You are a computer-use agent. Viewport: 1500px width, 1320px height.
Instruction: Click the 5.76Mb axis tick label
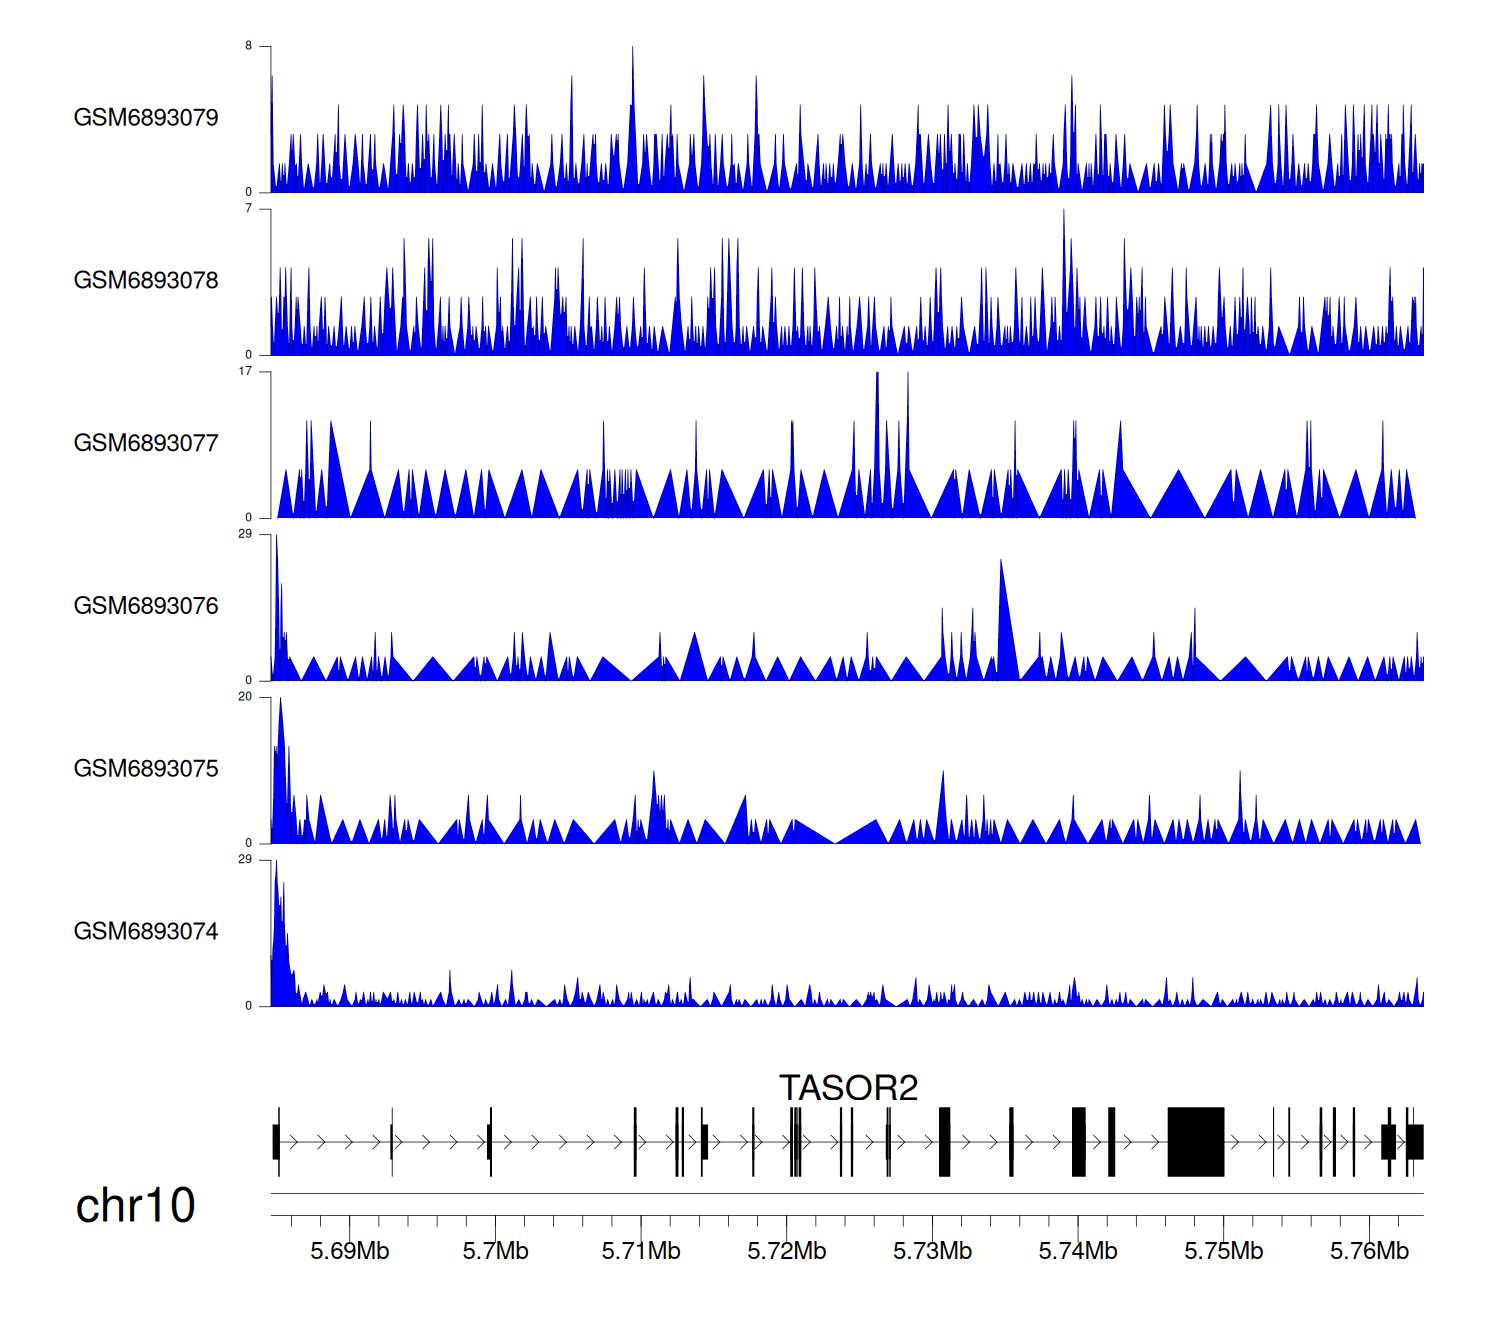click(1369, 1251)
